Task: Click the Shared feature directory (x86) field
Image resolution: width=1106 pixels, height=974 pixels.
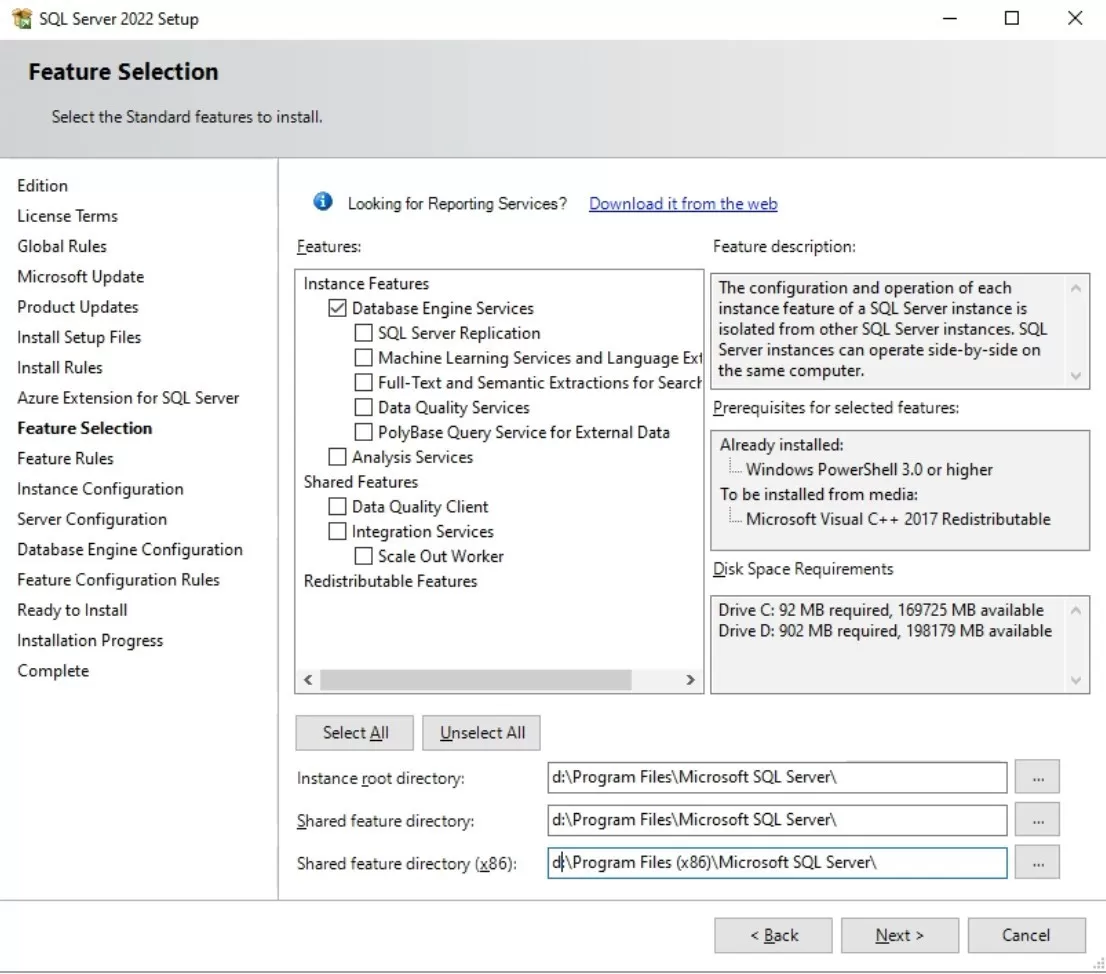Action: coord(777,863)
